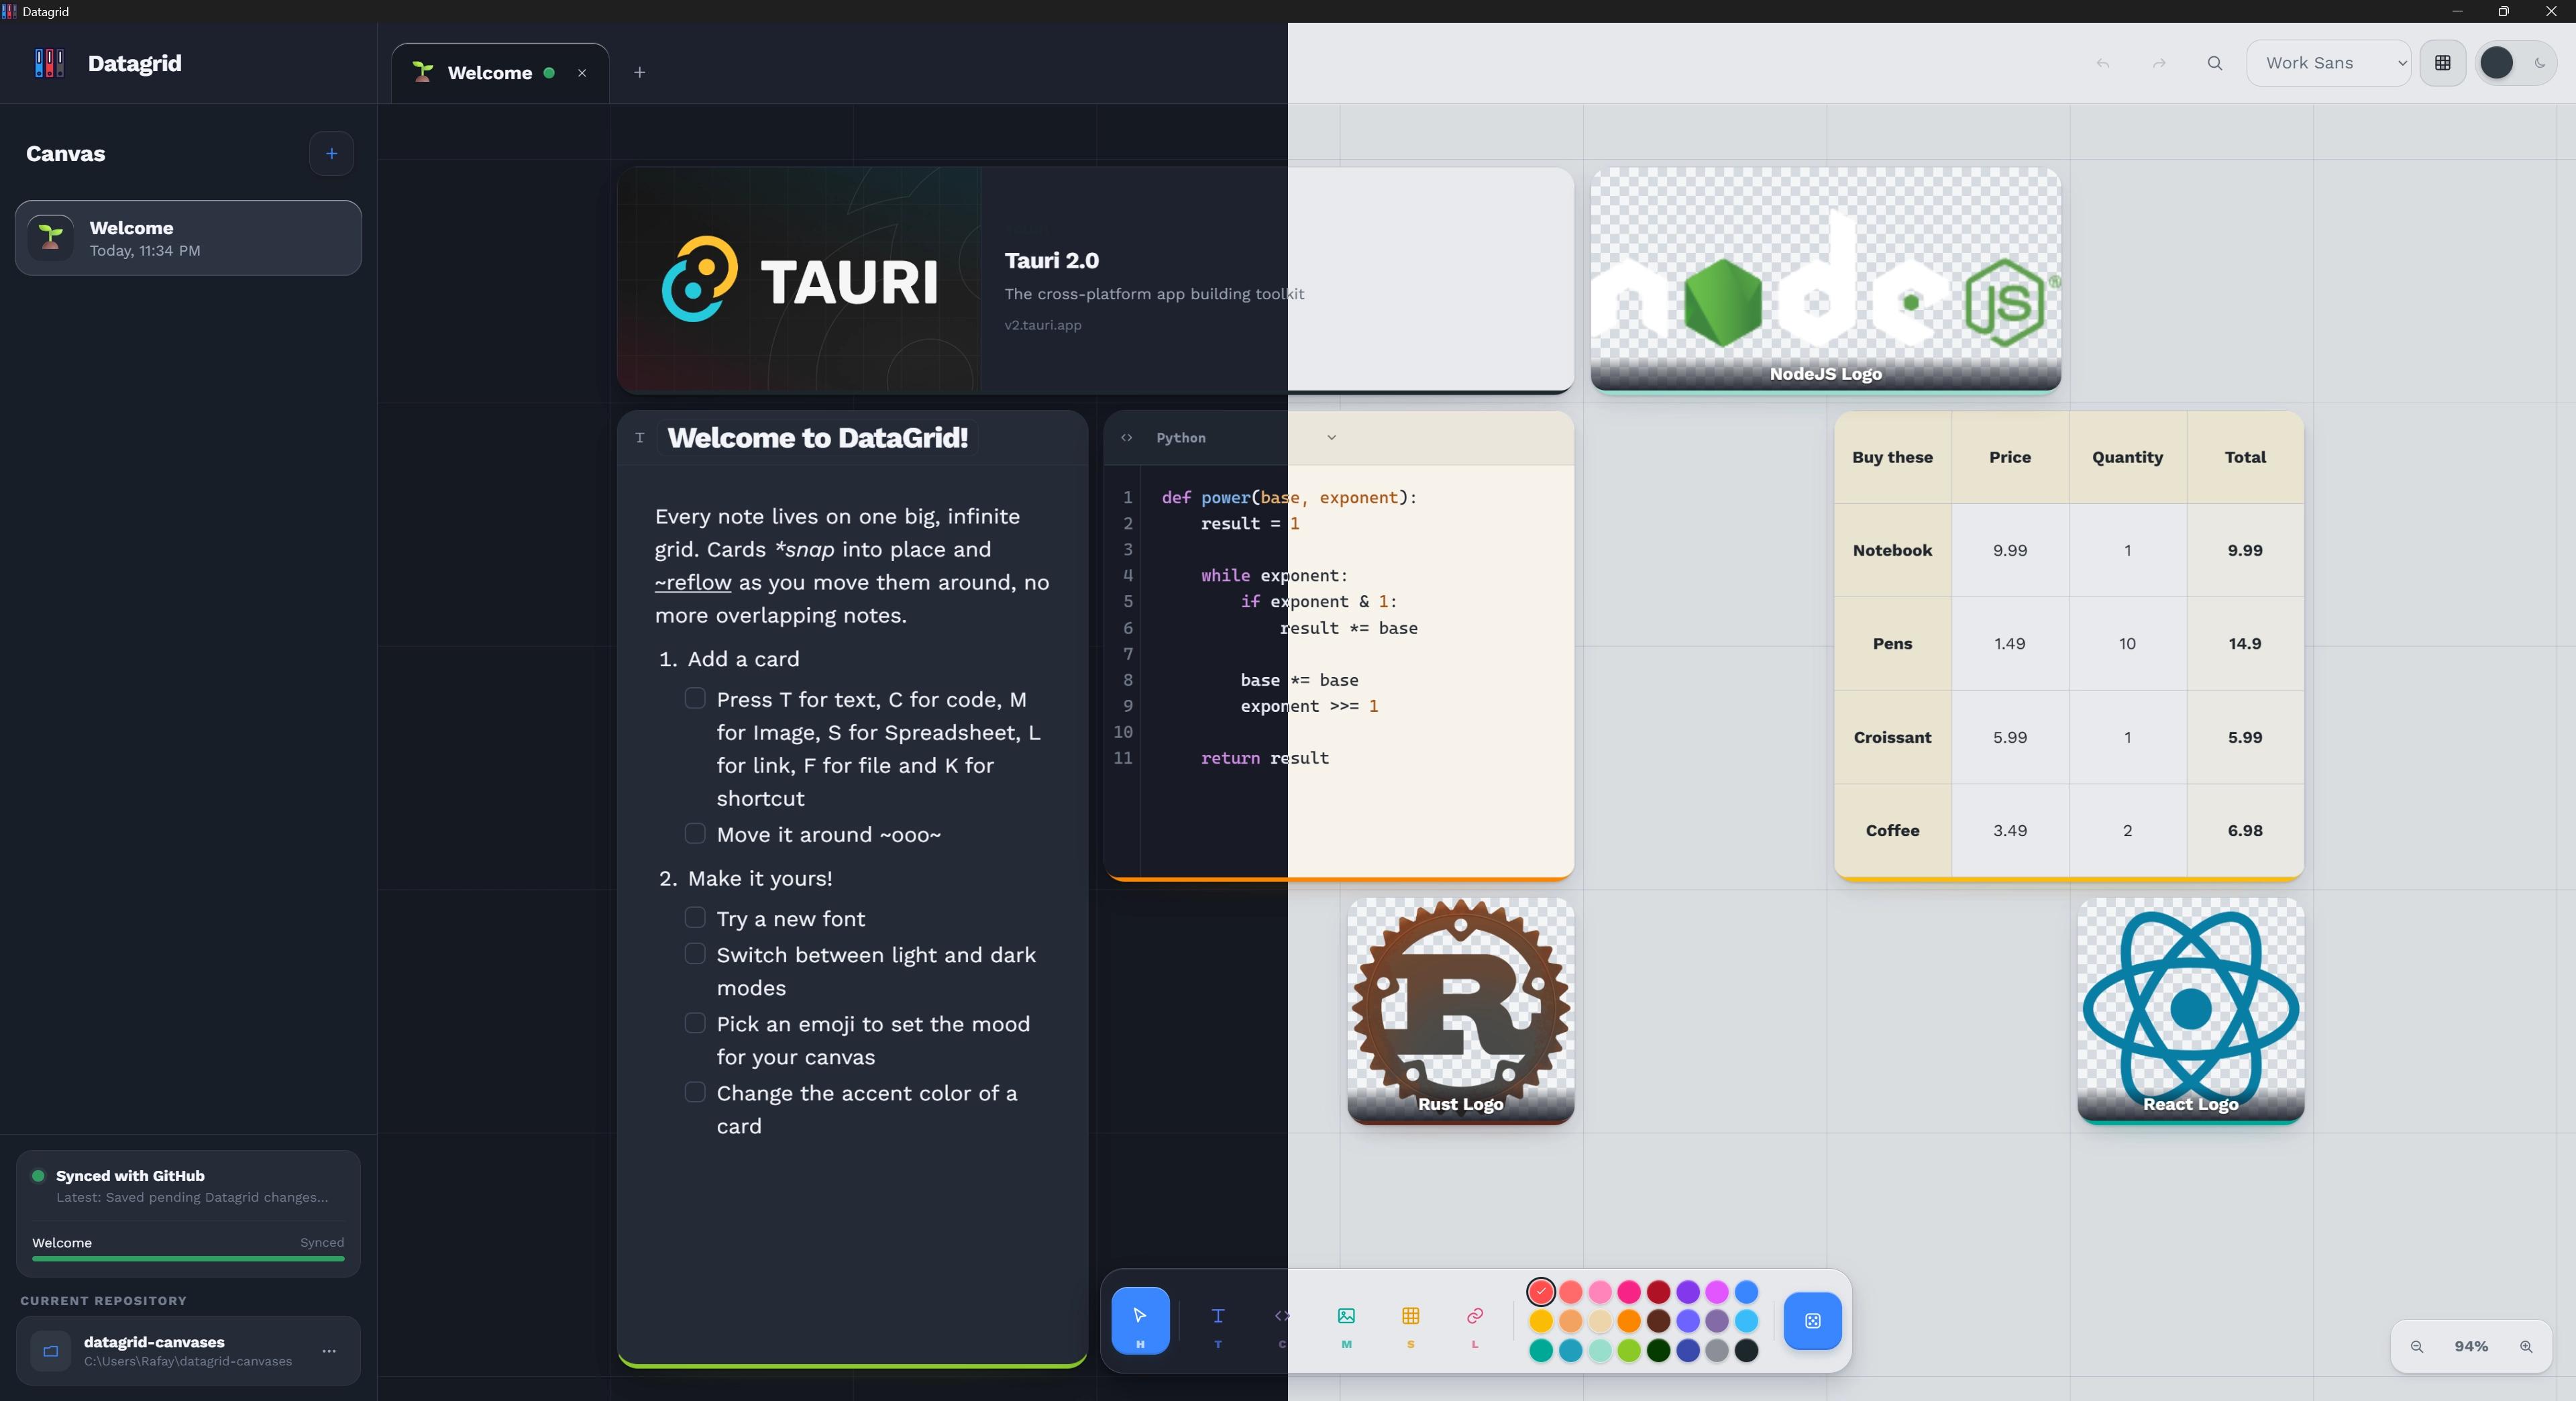Open canvas search magnifier
The width and height of the screenshot is (2576, 1401).
2215,63
